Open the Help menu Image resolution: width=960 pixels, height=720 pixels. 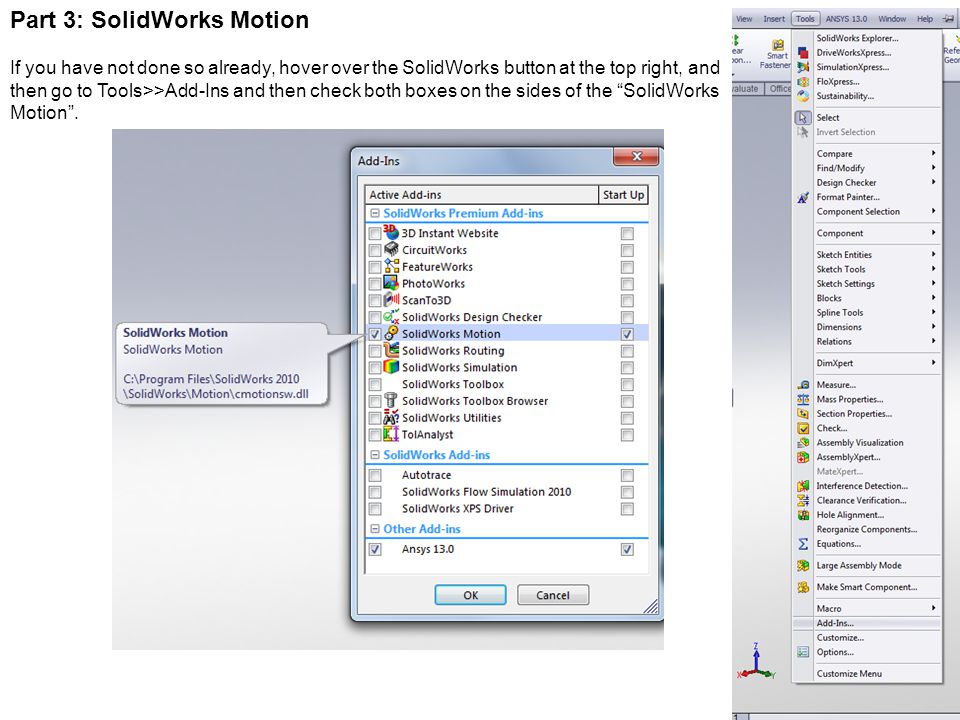point(924,19)
